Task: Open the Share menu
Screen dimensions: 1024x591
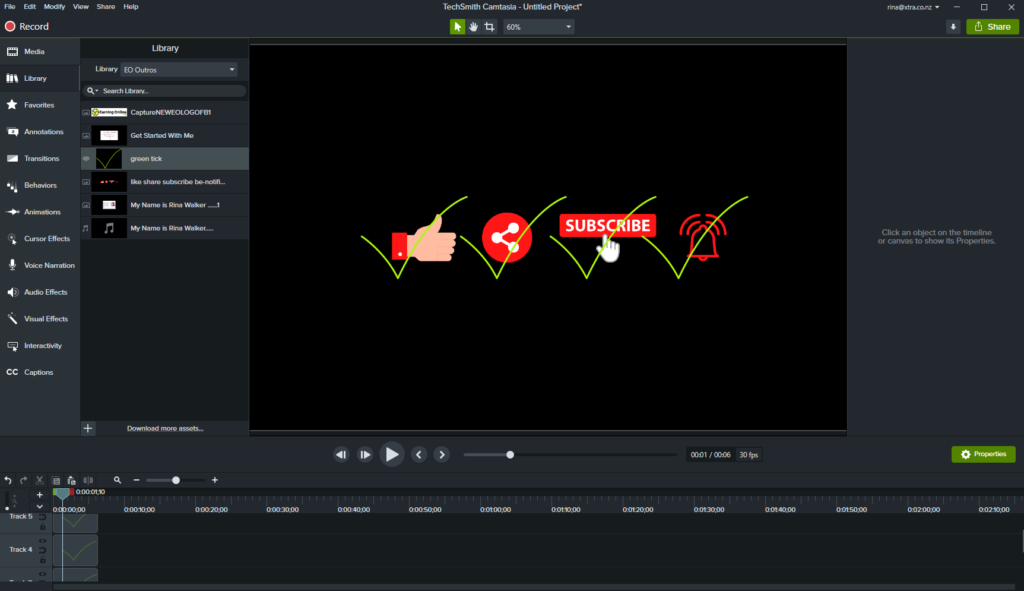Action: coord(106,7)
